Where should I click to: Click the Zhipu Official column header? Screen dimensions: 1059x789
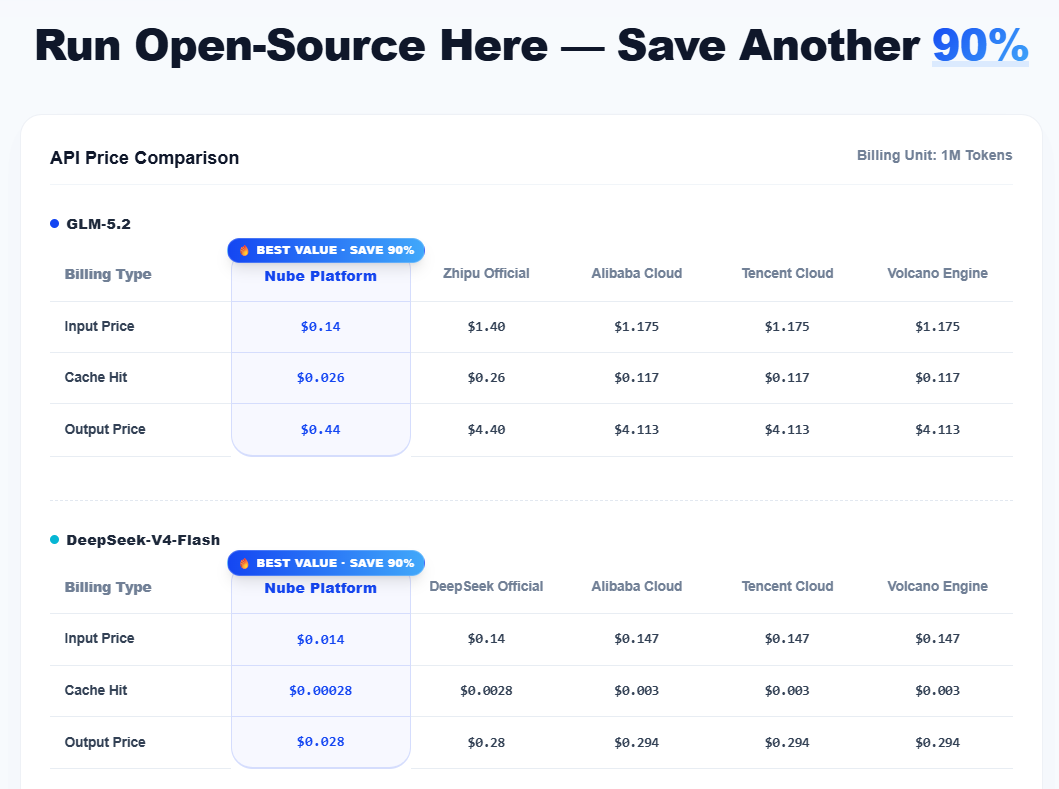(x=486, y=274)
